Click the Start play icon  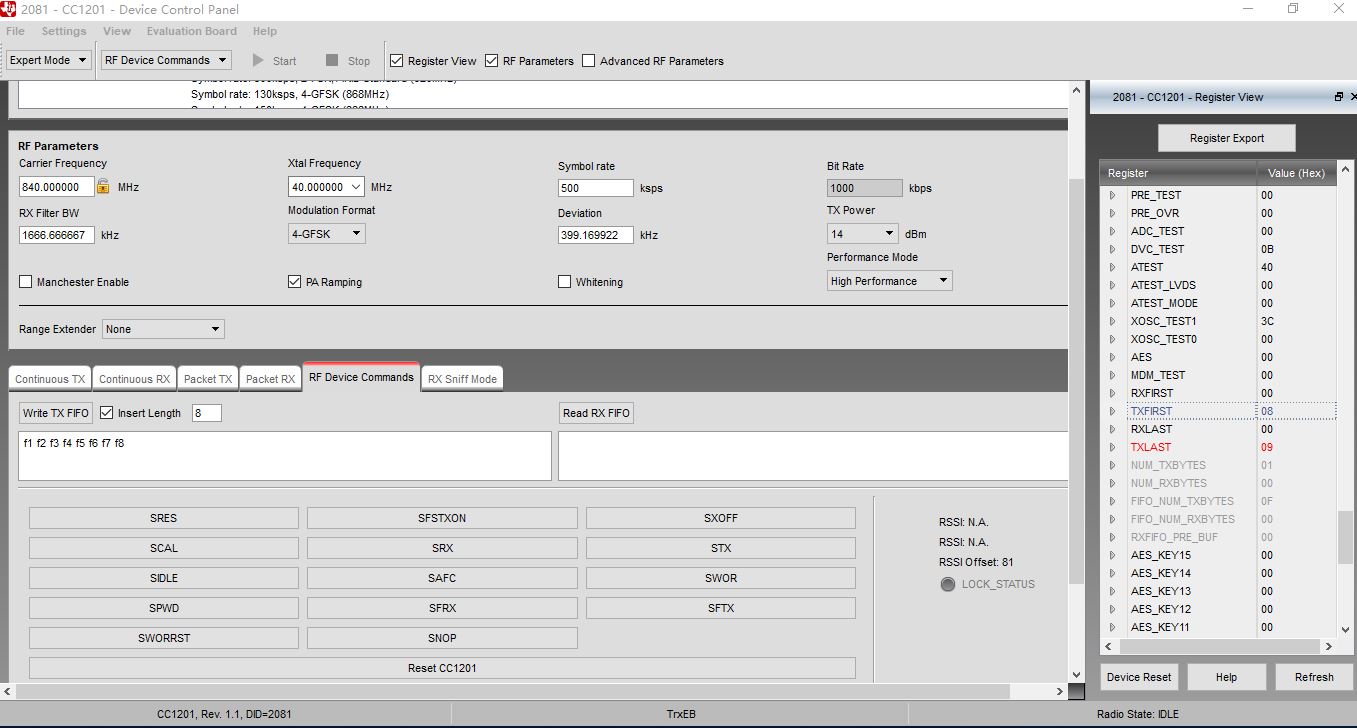[x=258, y=60]
